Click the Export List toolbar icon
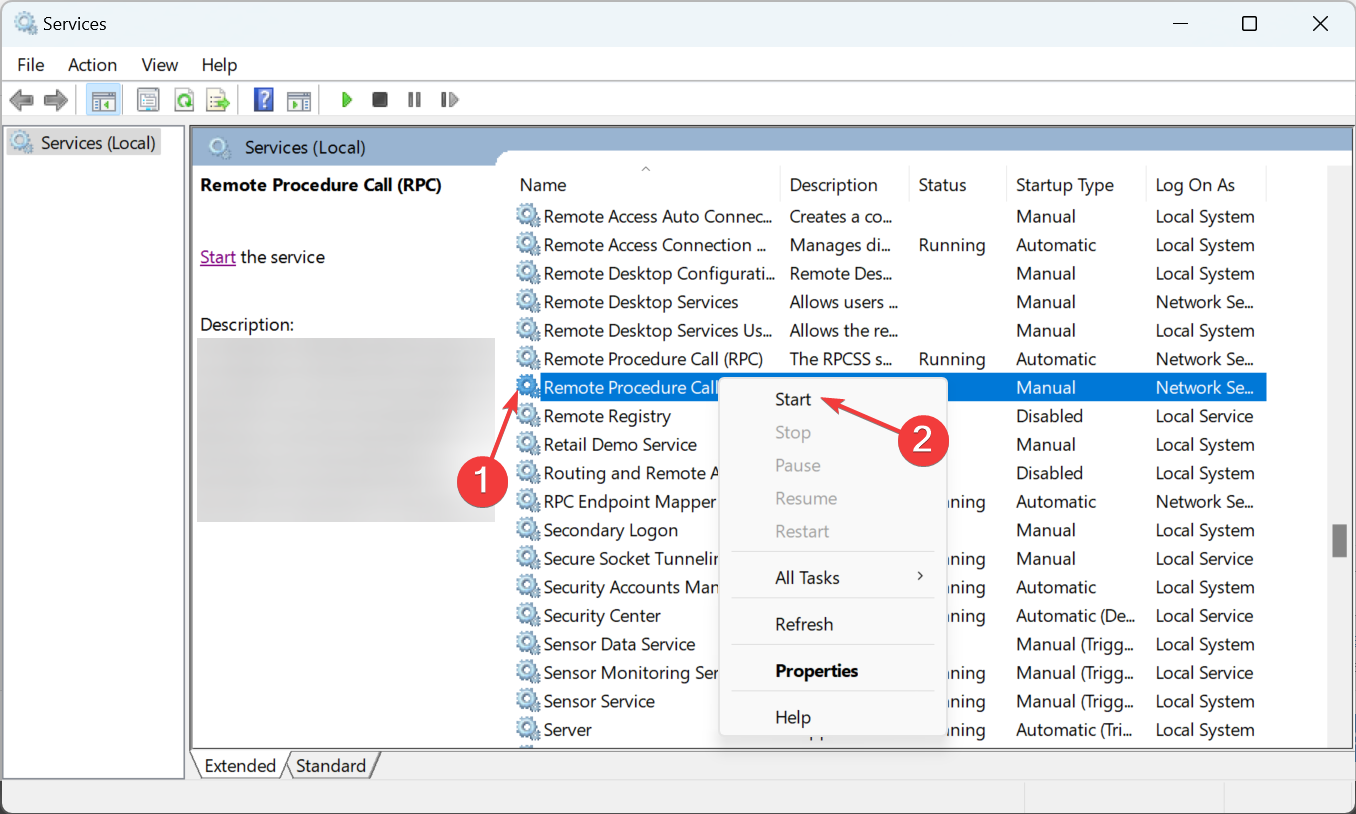The height and width of the screenshot is (814, 1356). [217, 100]
